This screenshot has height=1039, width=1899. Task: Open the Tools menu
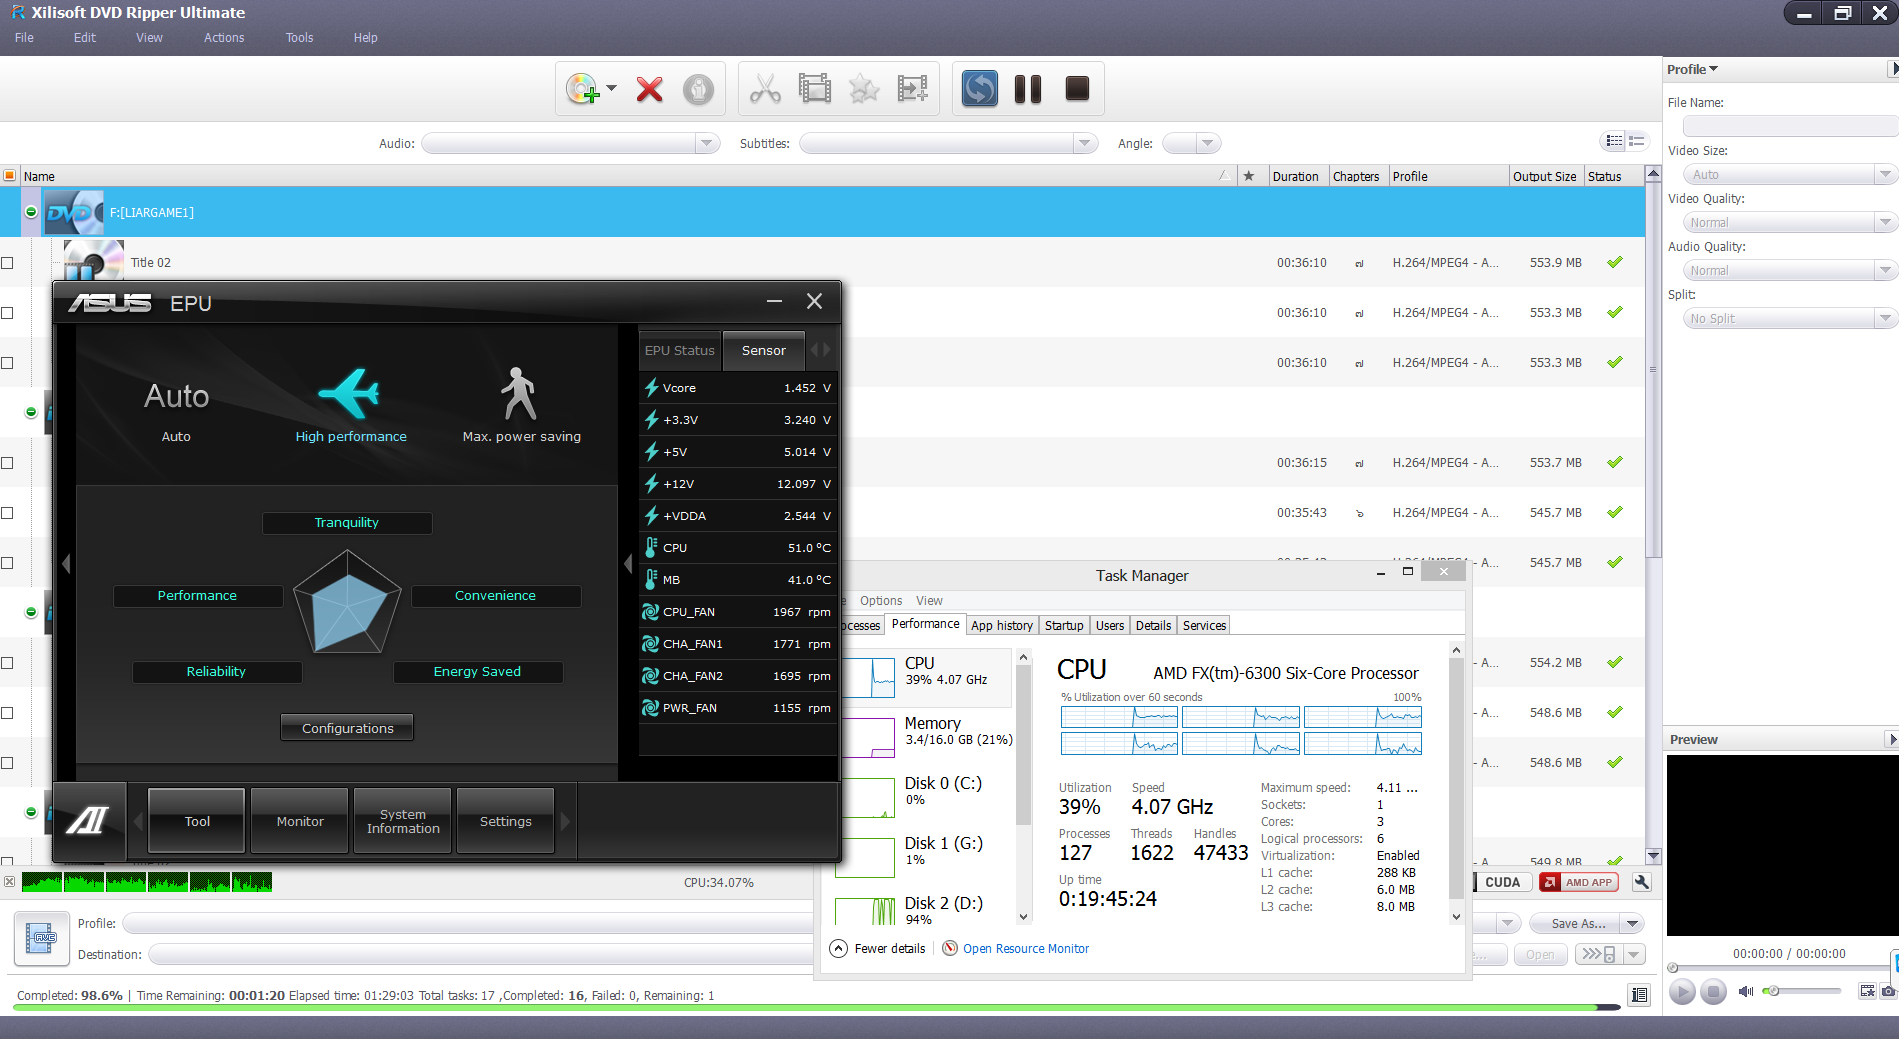click(x=299, y=38)
